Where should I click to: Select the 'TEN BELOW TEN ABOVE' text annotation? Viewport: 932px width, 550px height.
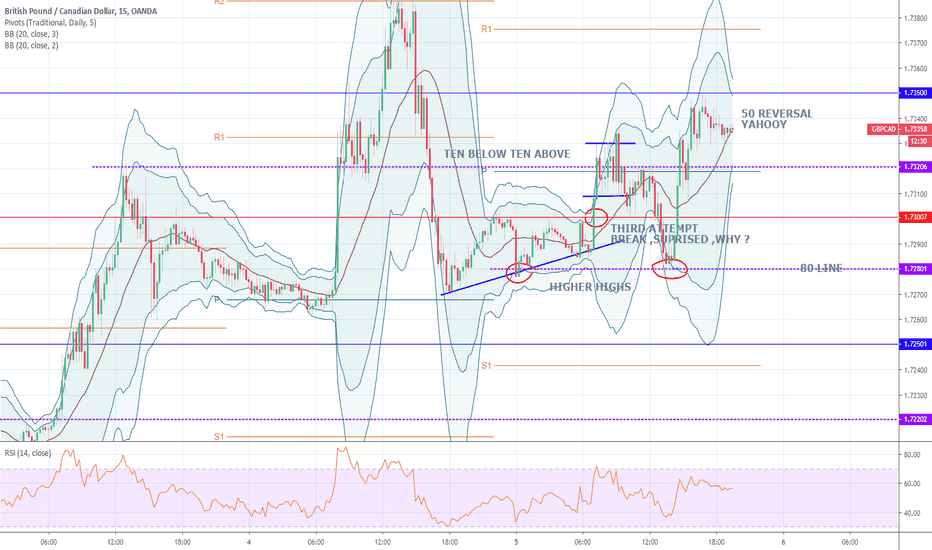tap(507, 153)
